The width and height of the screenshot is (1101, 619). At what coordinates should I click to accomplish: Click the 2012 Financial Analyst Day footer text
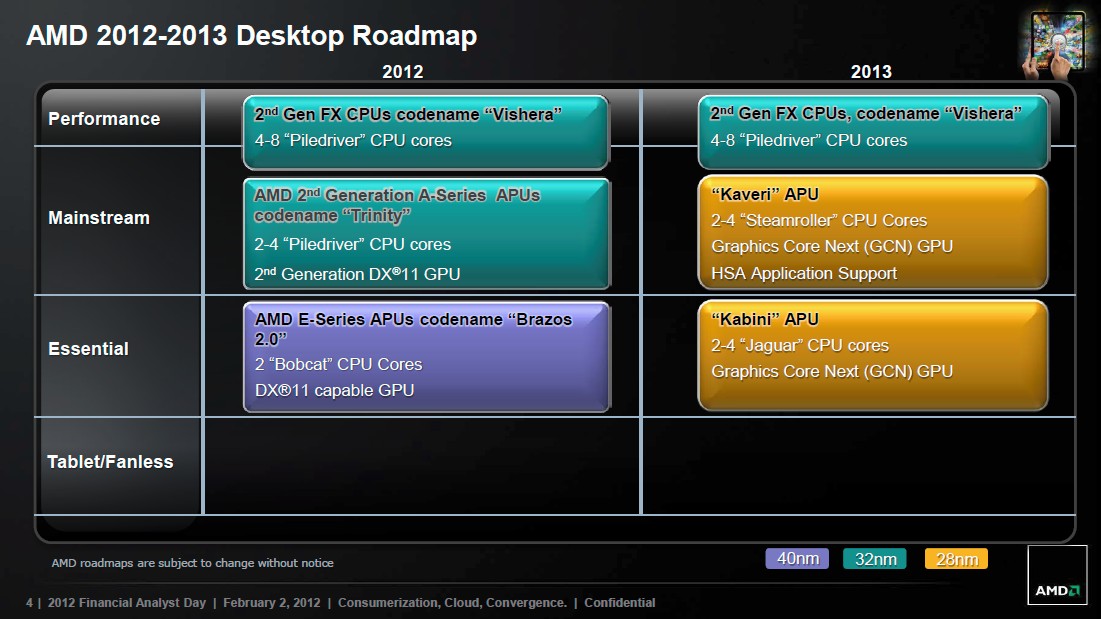pos(126,602)
